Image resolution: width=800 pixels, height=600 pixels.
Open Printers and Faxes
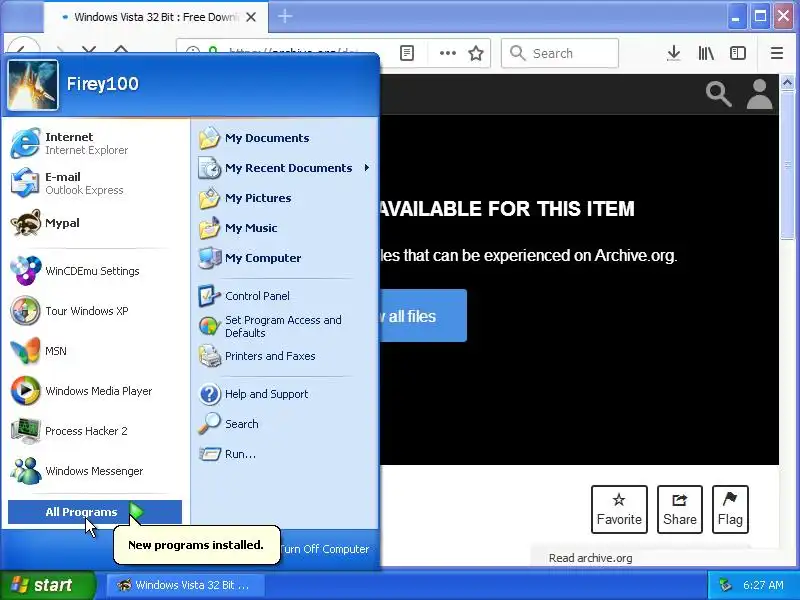[x=285, y=356]
